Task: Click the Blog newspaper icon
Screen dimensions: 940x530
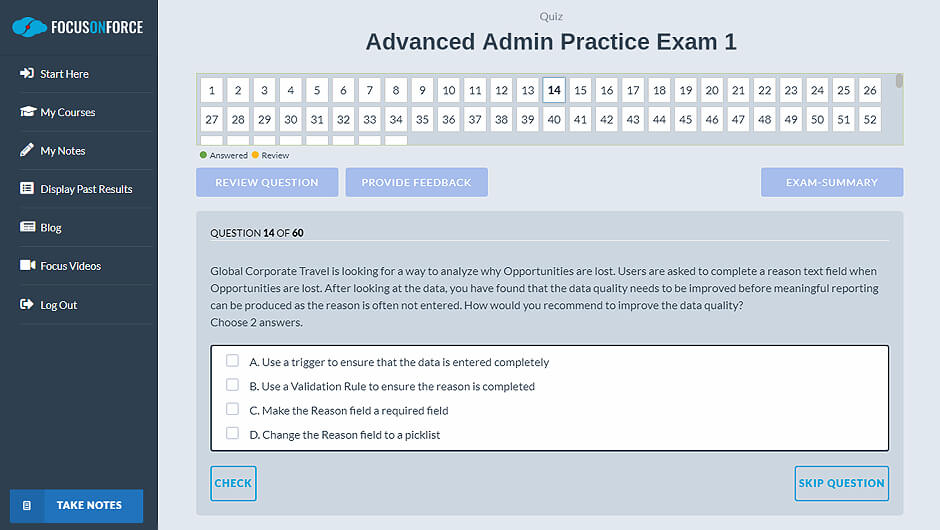Action: pos(27,228)
